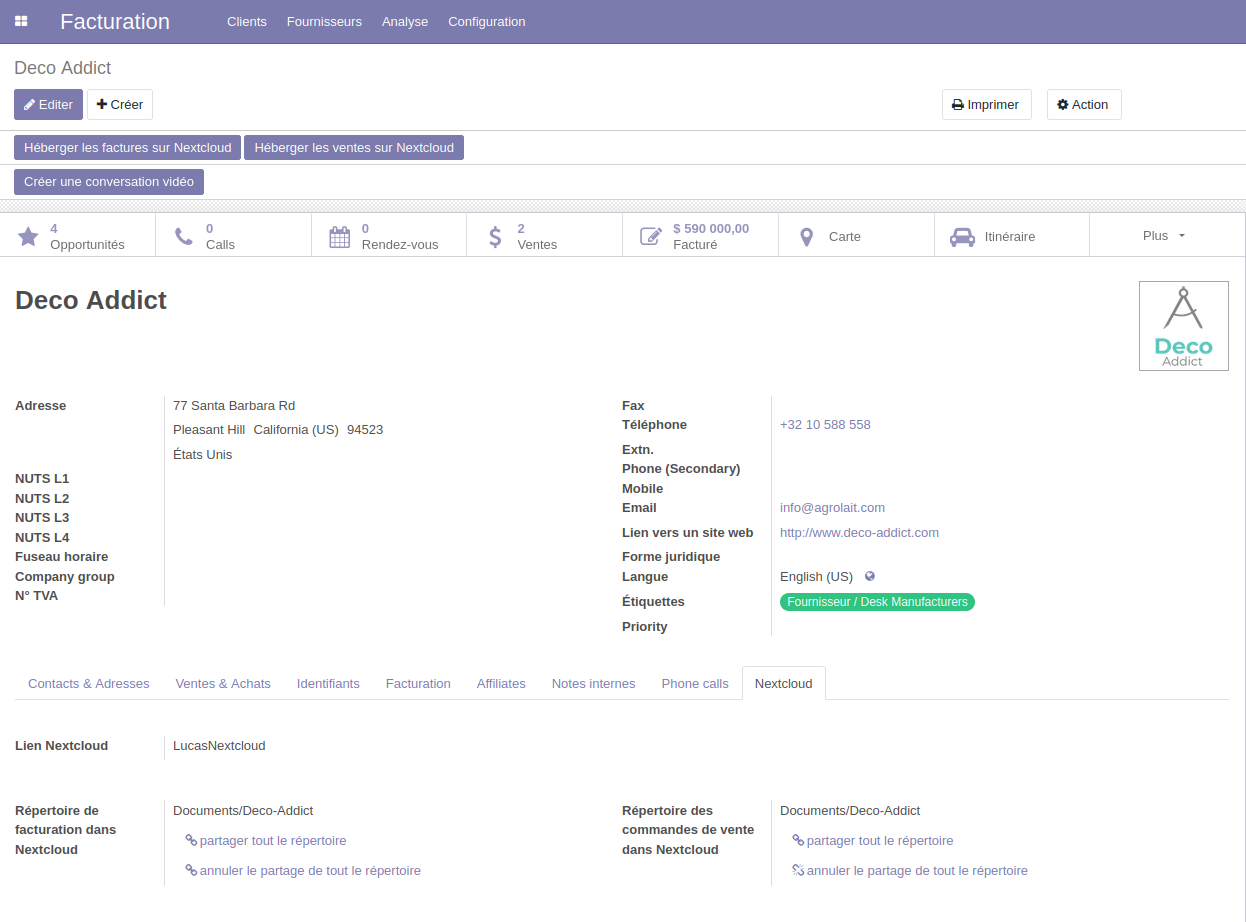Open the apps grid menu icon

[21, 21]
